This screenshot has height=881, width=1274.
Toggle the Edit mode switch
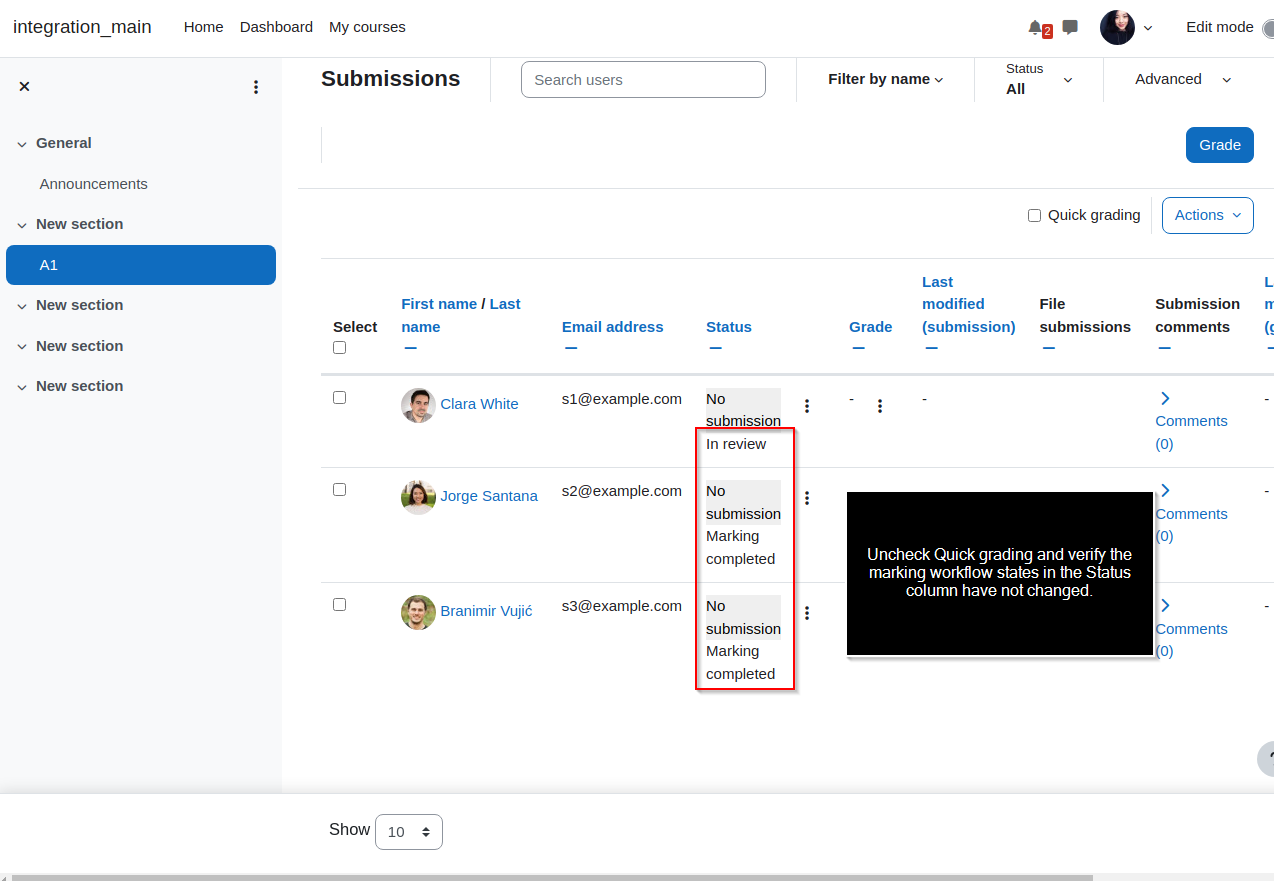tap(1267, 28)
